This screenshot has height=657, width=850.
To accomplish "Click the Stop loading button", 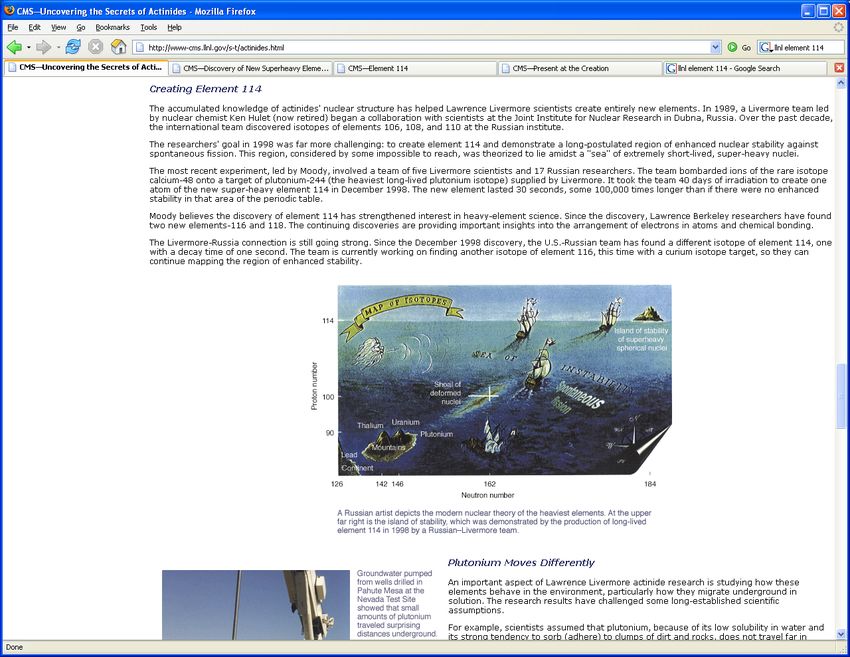I will point(95,47).
